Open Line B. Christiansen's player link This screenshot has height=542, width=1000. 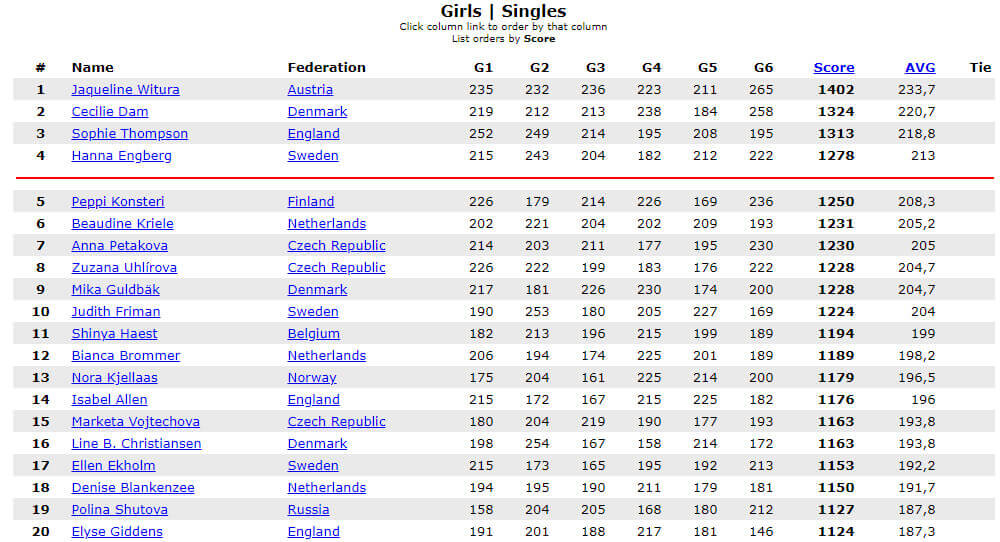coord(136,444)
